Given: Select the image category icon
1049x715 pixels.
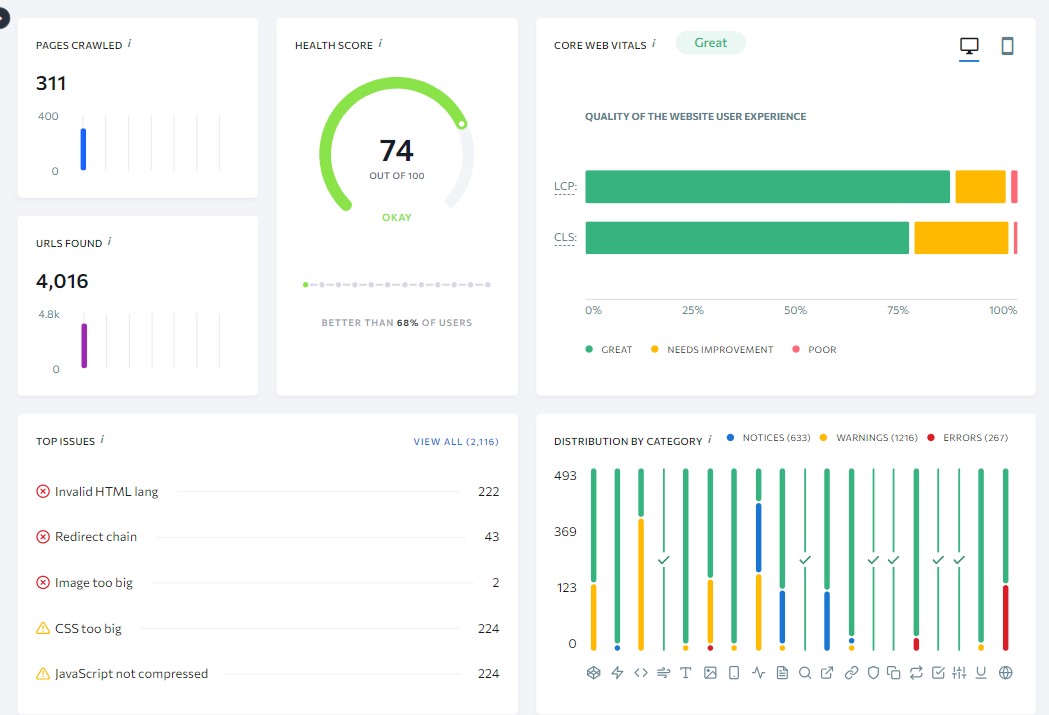Looking at the screenshot, I should point(710,673).
